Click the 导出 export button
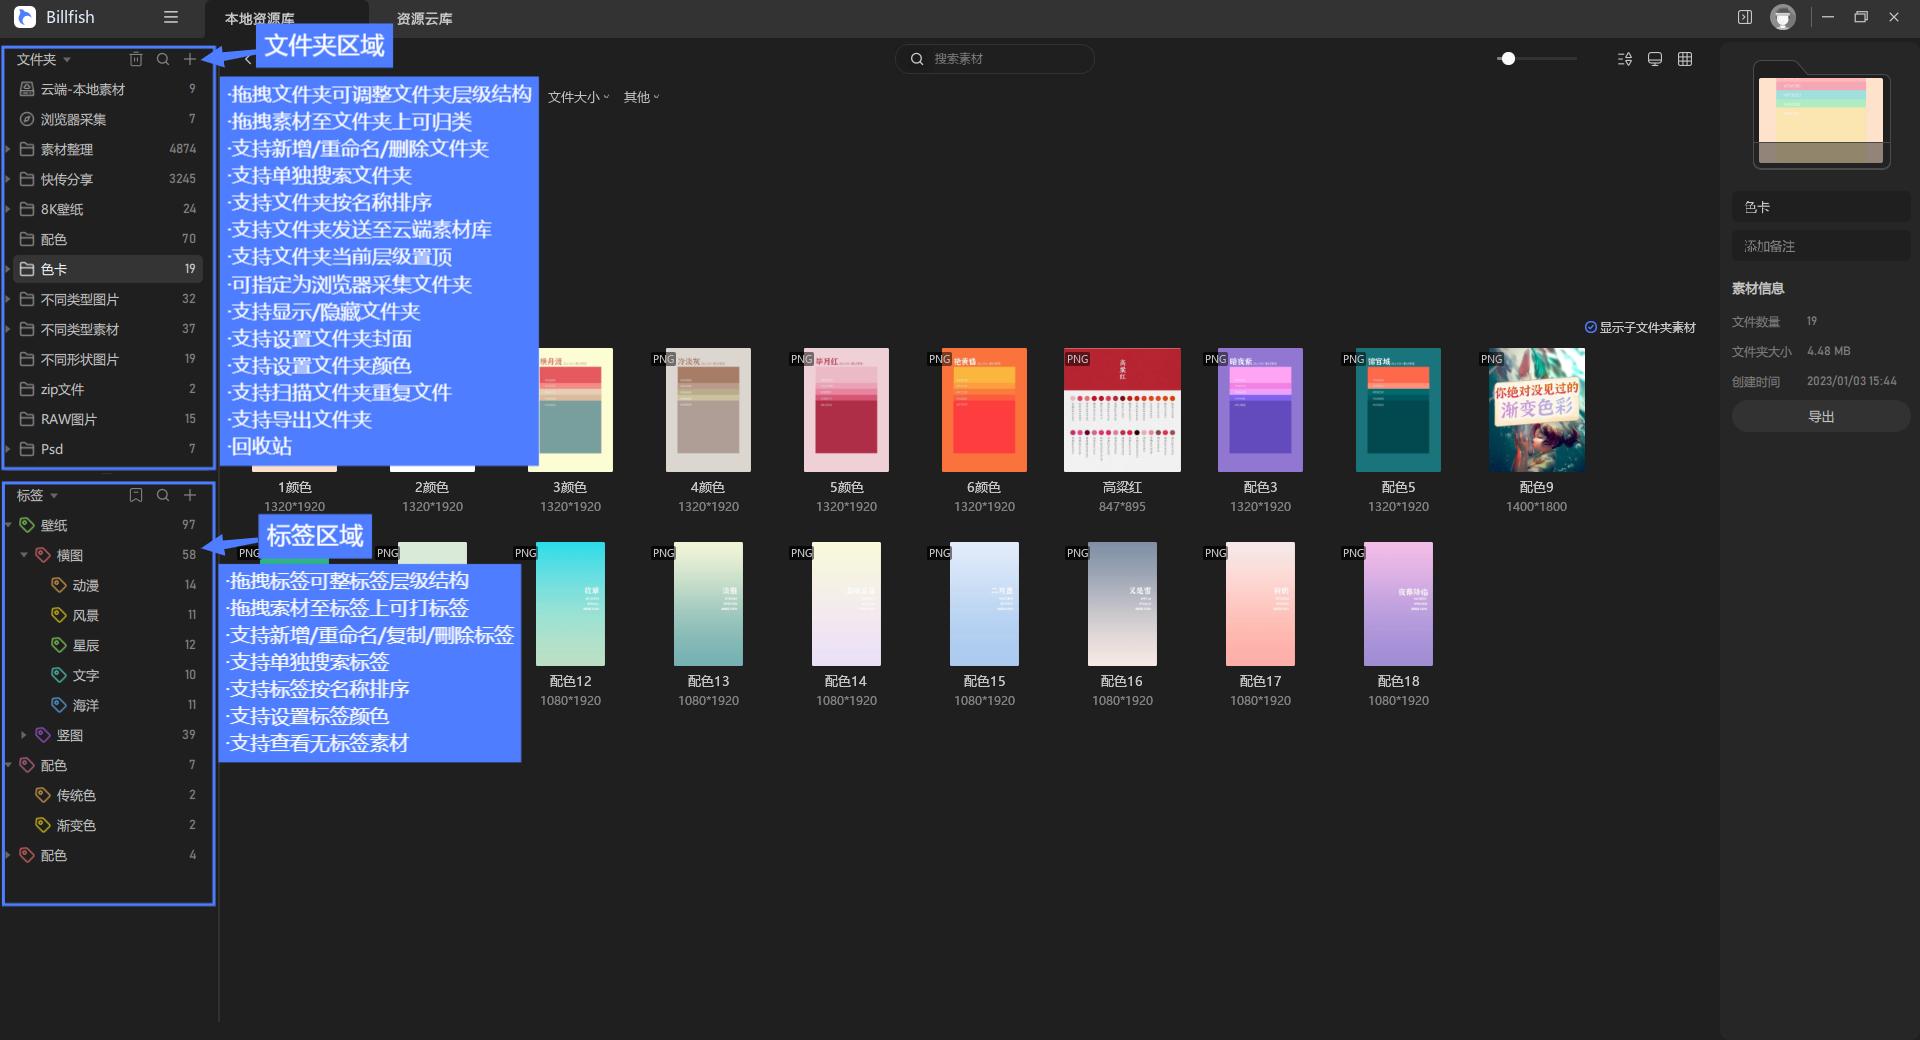1920x1040 pixels. (1820, 416)
